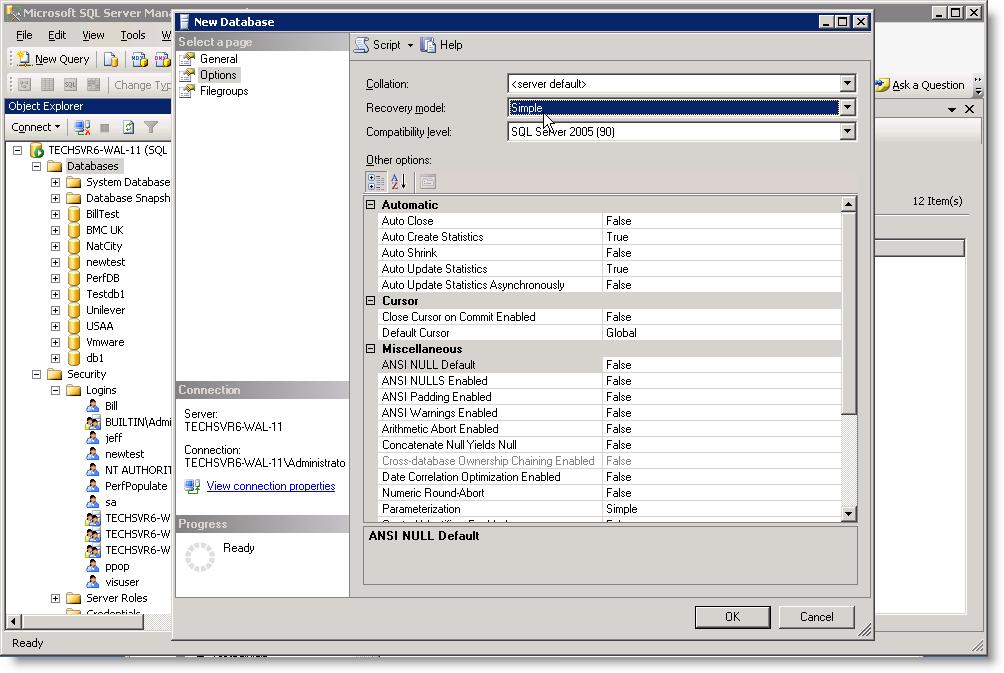Image resolution: width=1004 pixels, height=673 pixels.
Task: Select the Options page
Action: [218, 75]
